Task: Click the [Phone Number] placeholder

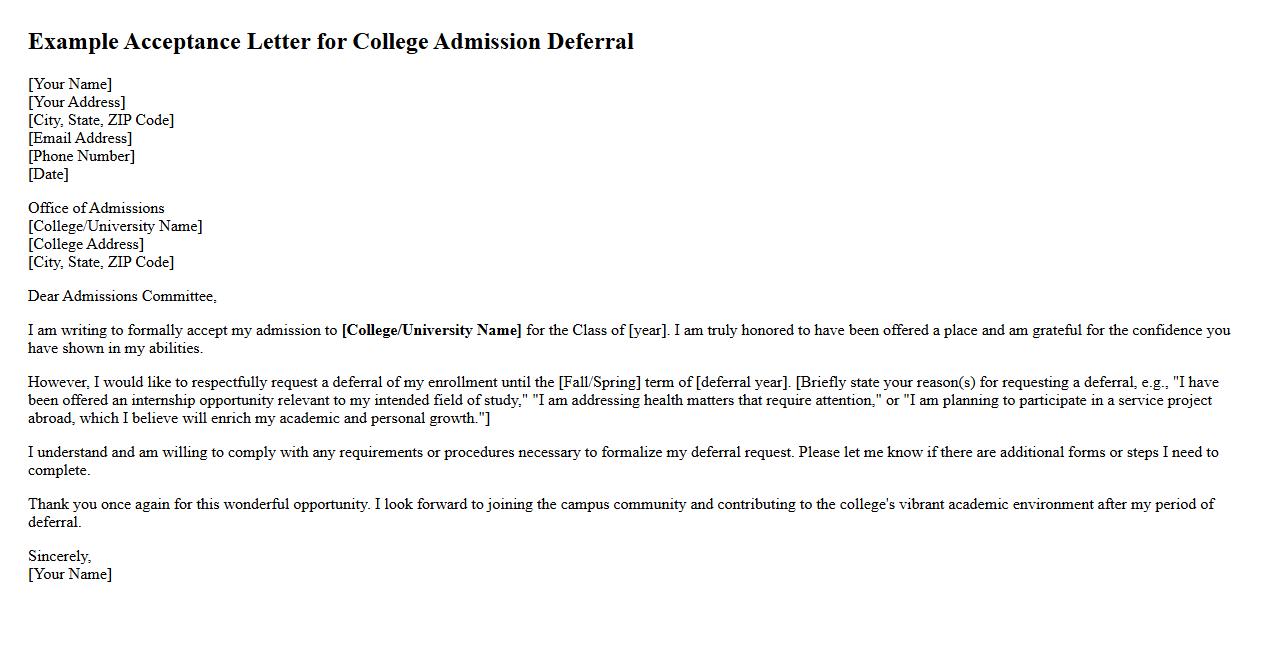Action: tap(81, 156)
